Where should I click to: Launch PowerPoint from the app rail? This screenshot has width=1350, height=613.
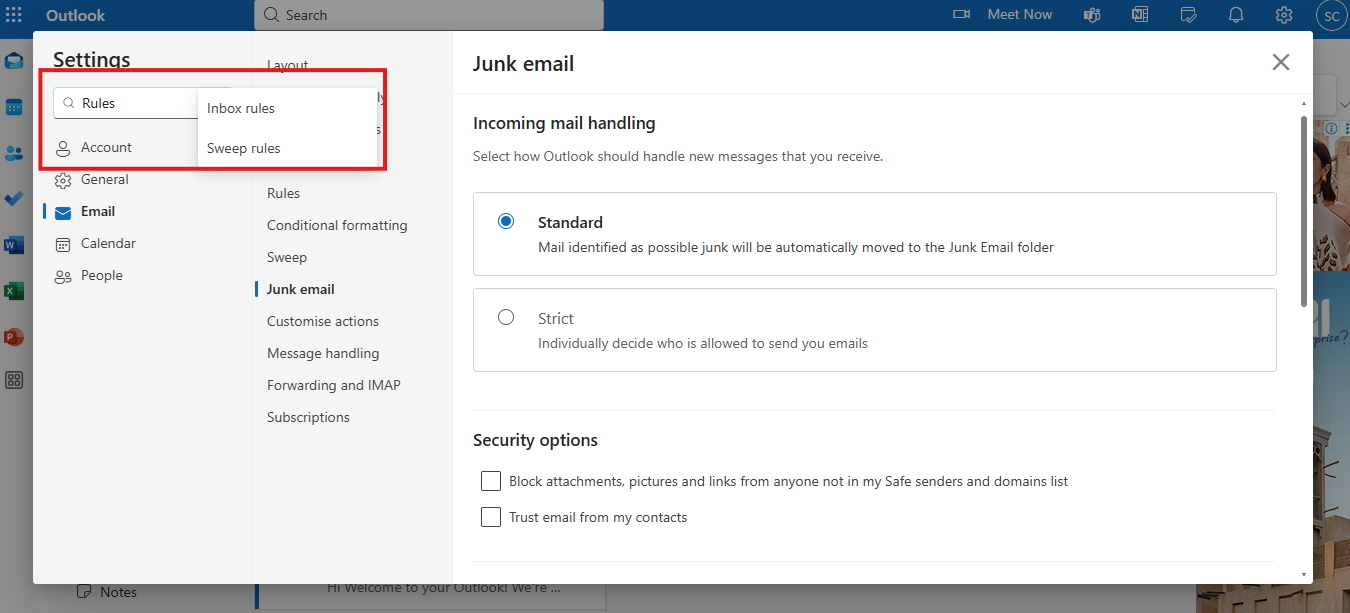coord(14,337)
